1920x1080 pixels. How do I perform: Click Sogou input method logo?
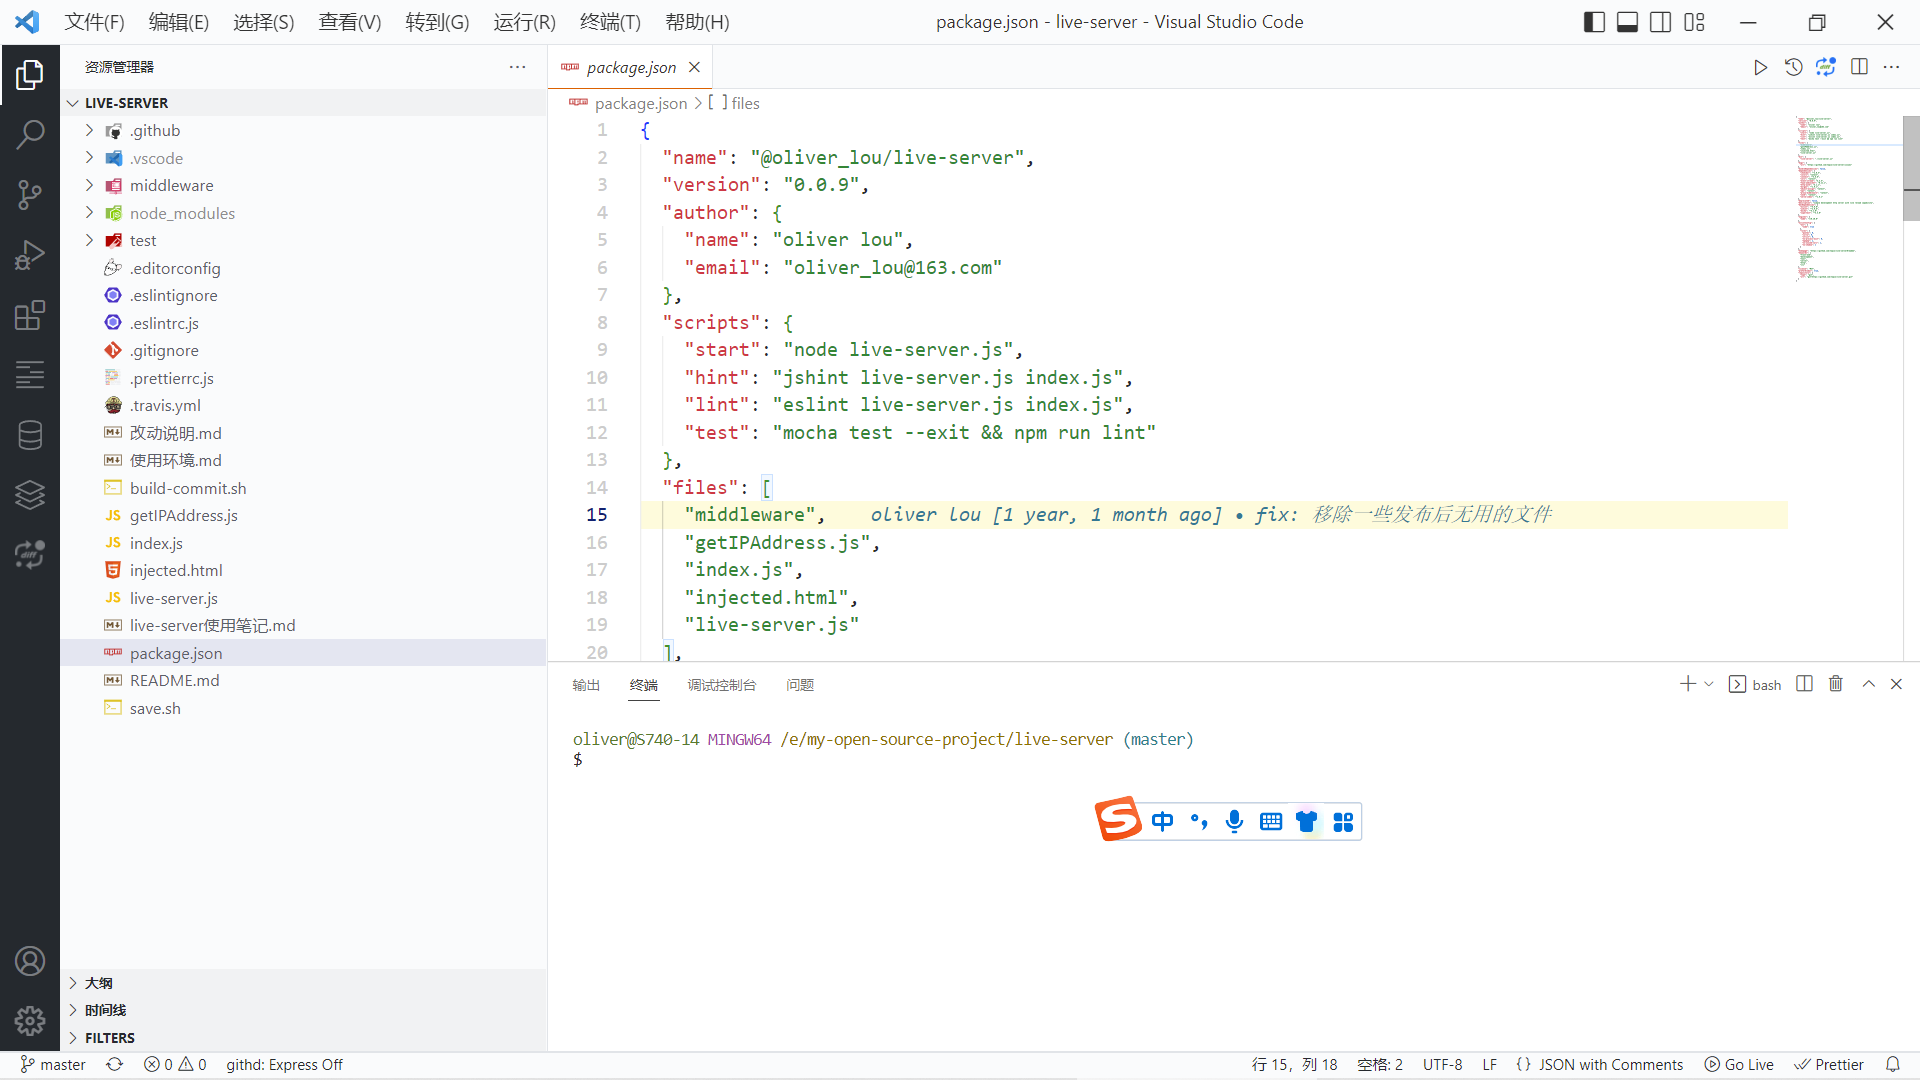coord(1118,820)
